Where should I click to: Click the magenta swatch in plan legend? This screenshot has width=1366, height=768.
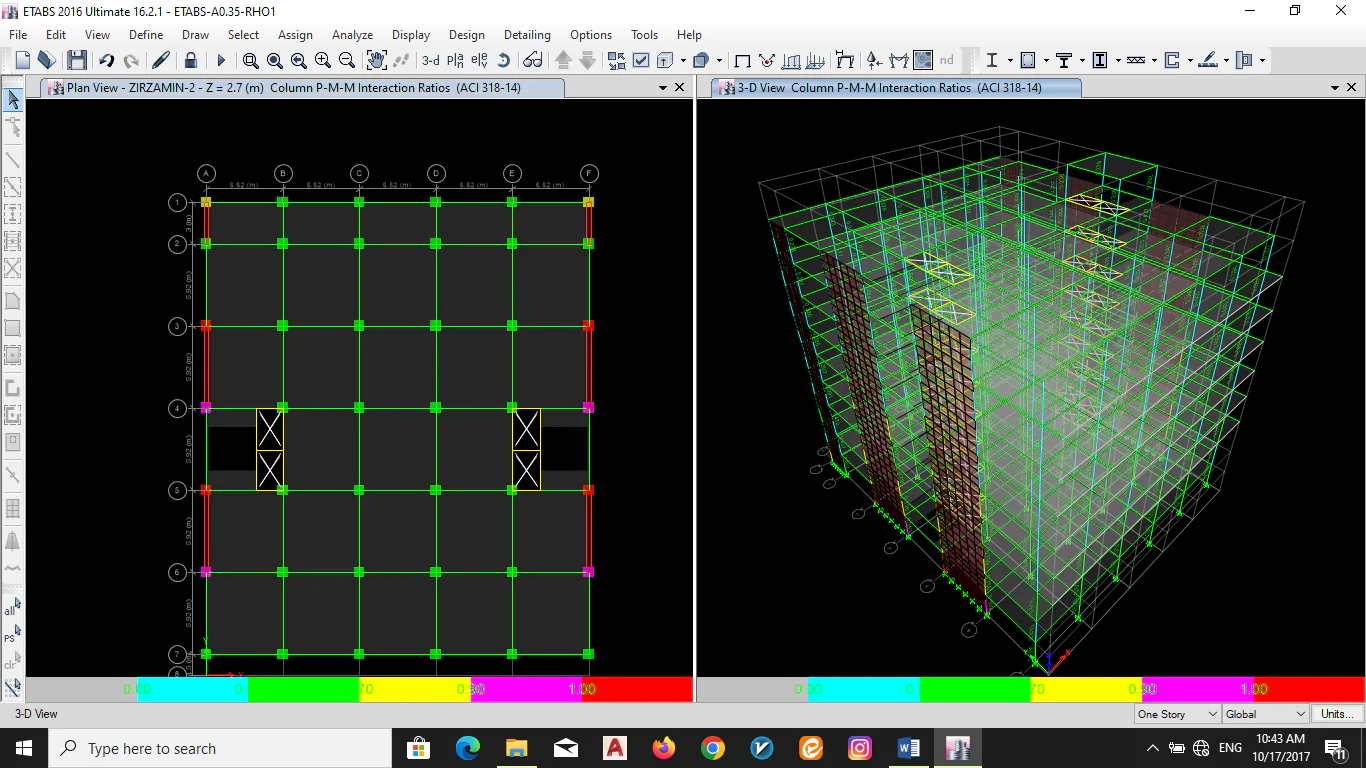526,689
